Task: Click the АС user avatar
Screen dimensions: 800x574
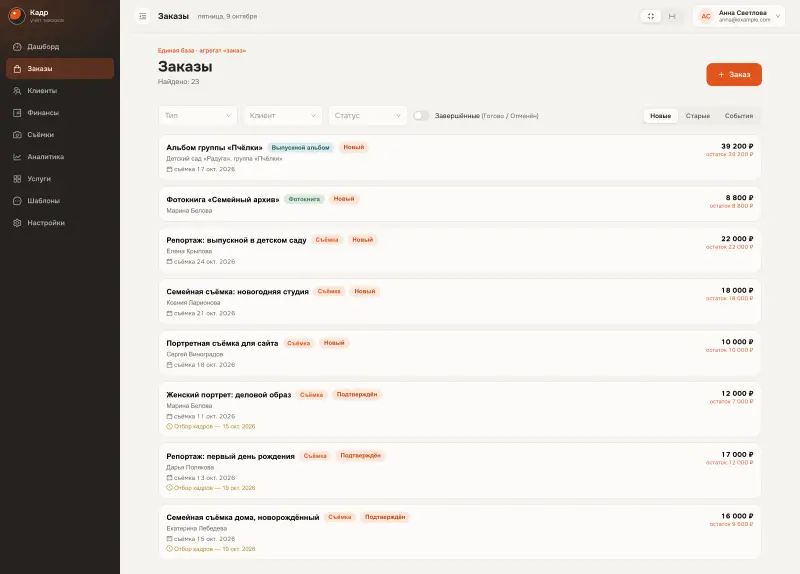Action: coord(706,16)
